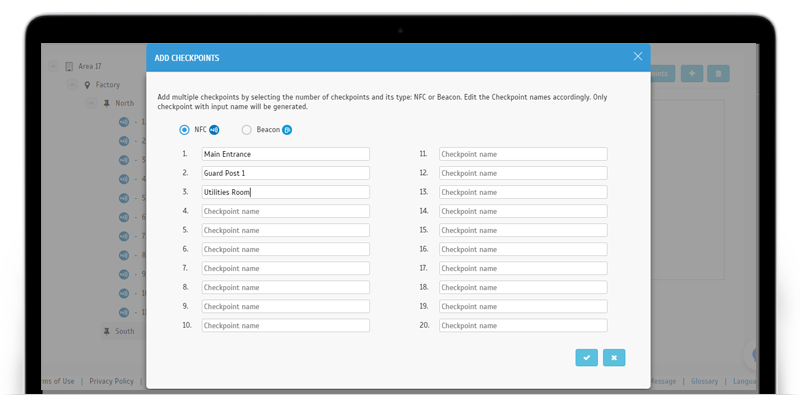The height and width of the screenshot is (395, 800).
Task: Click NFC icon of checkpoint 5 in tree
Action: (123, 198)
